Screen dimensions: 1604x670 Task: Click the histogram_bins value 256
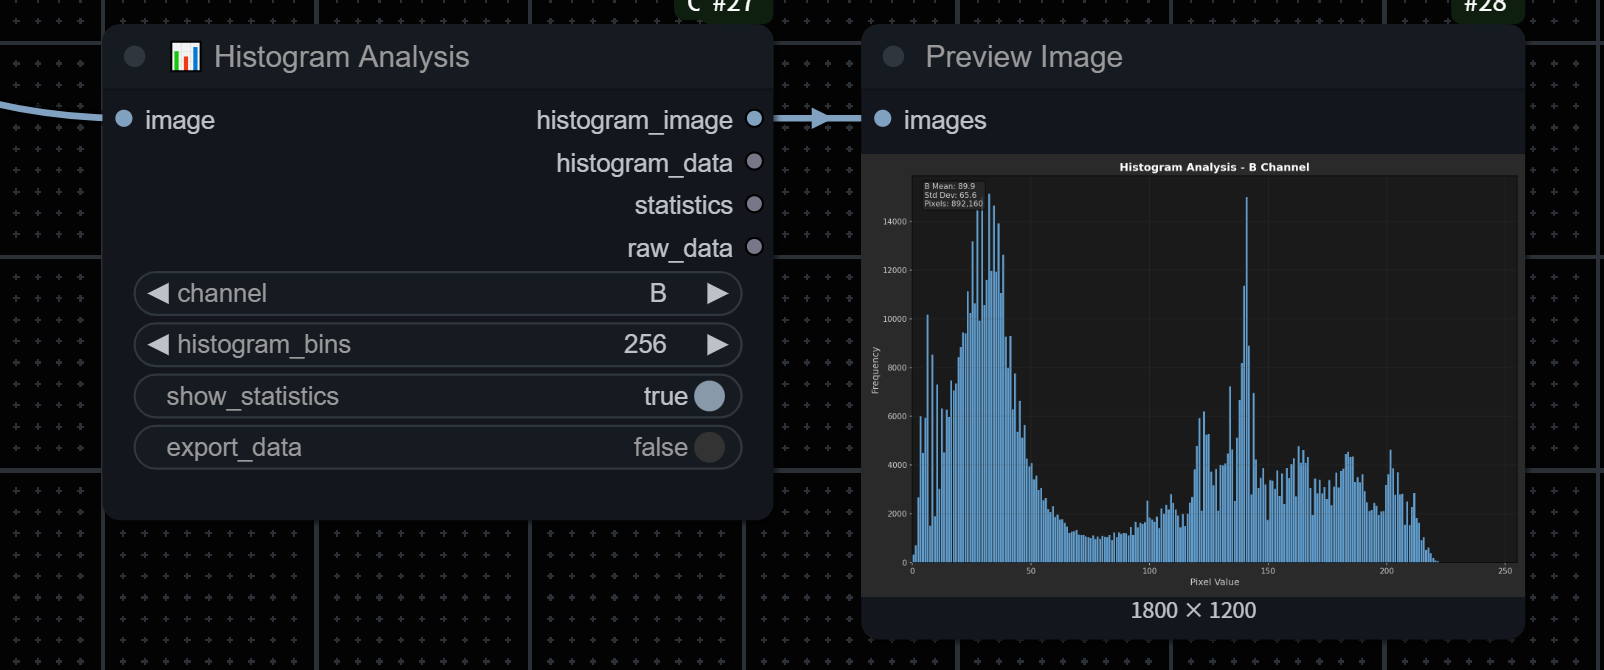(645, 344)
